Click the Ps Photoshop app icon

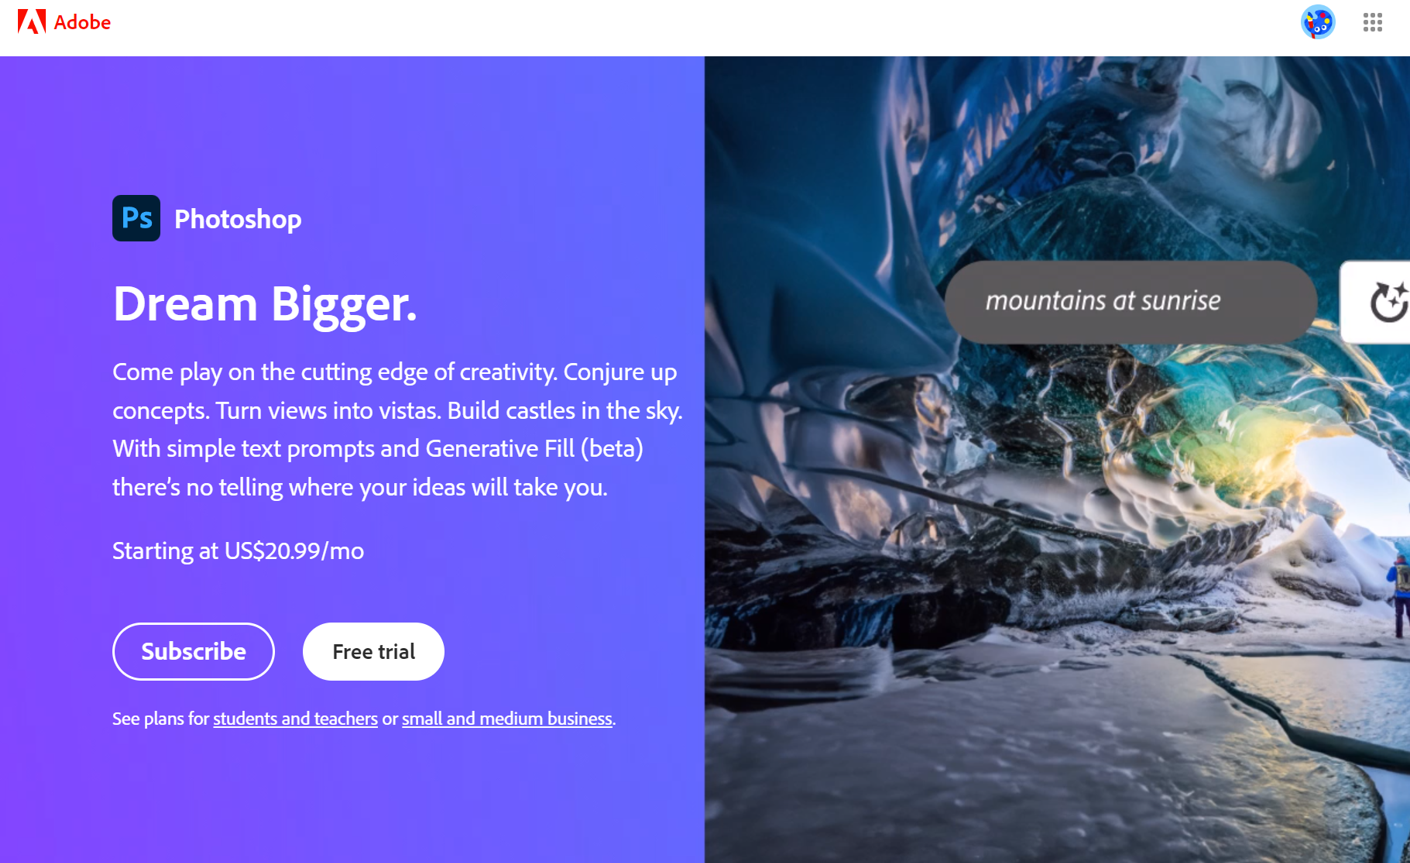136,218
